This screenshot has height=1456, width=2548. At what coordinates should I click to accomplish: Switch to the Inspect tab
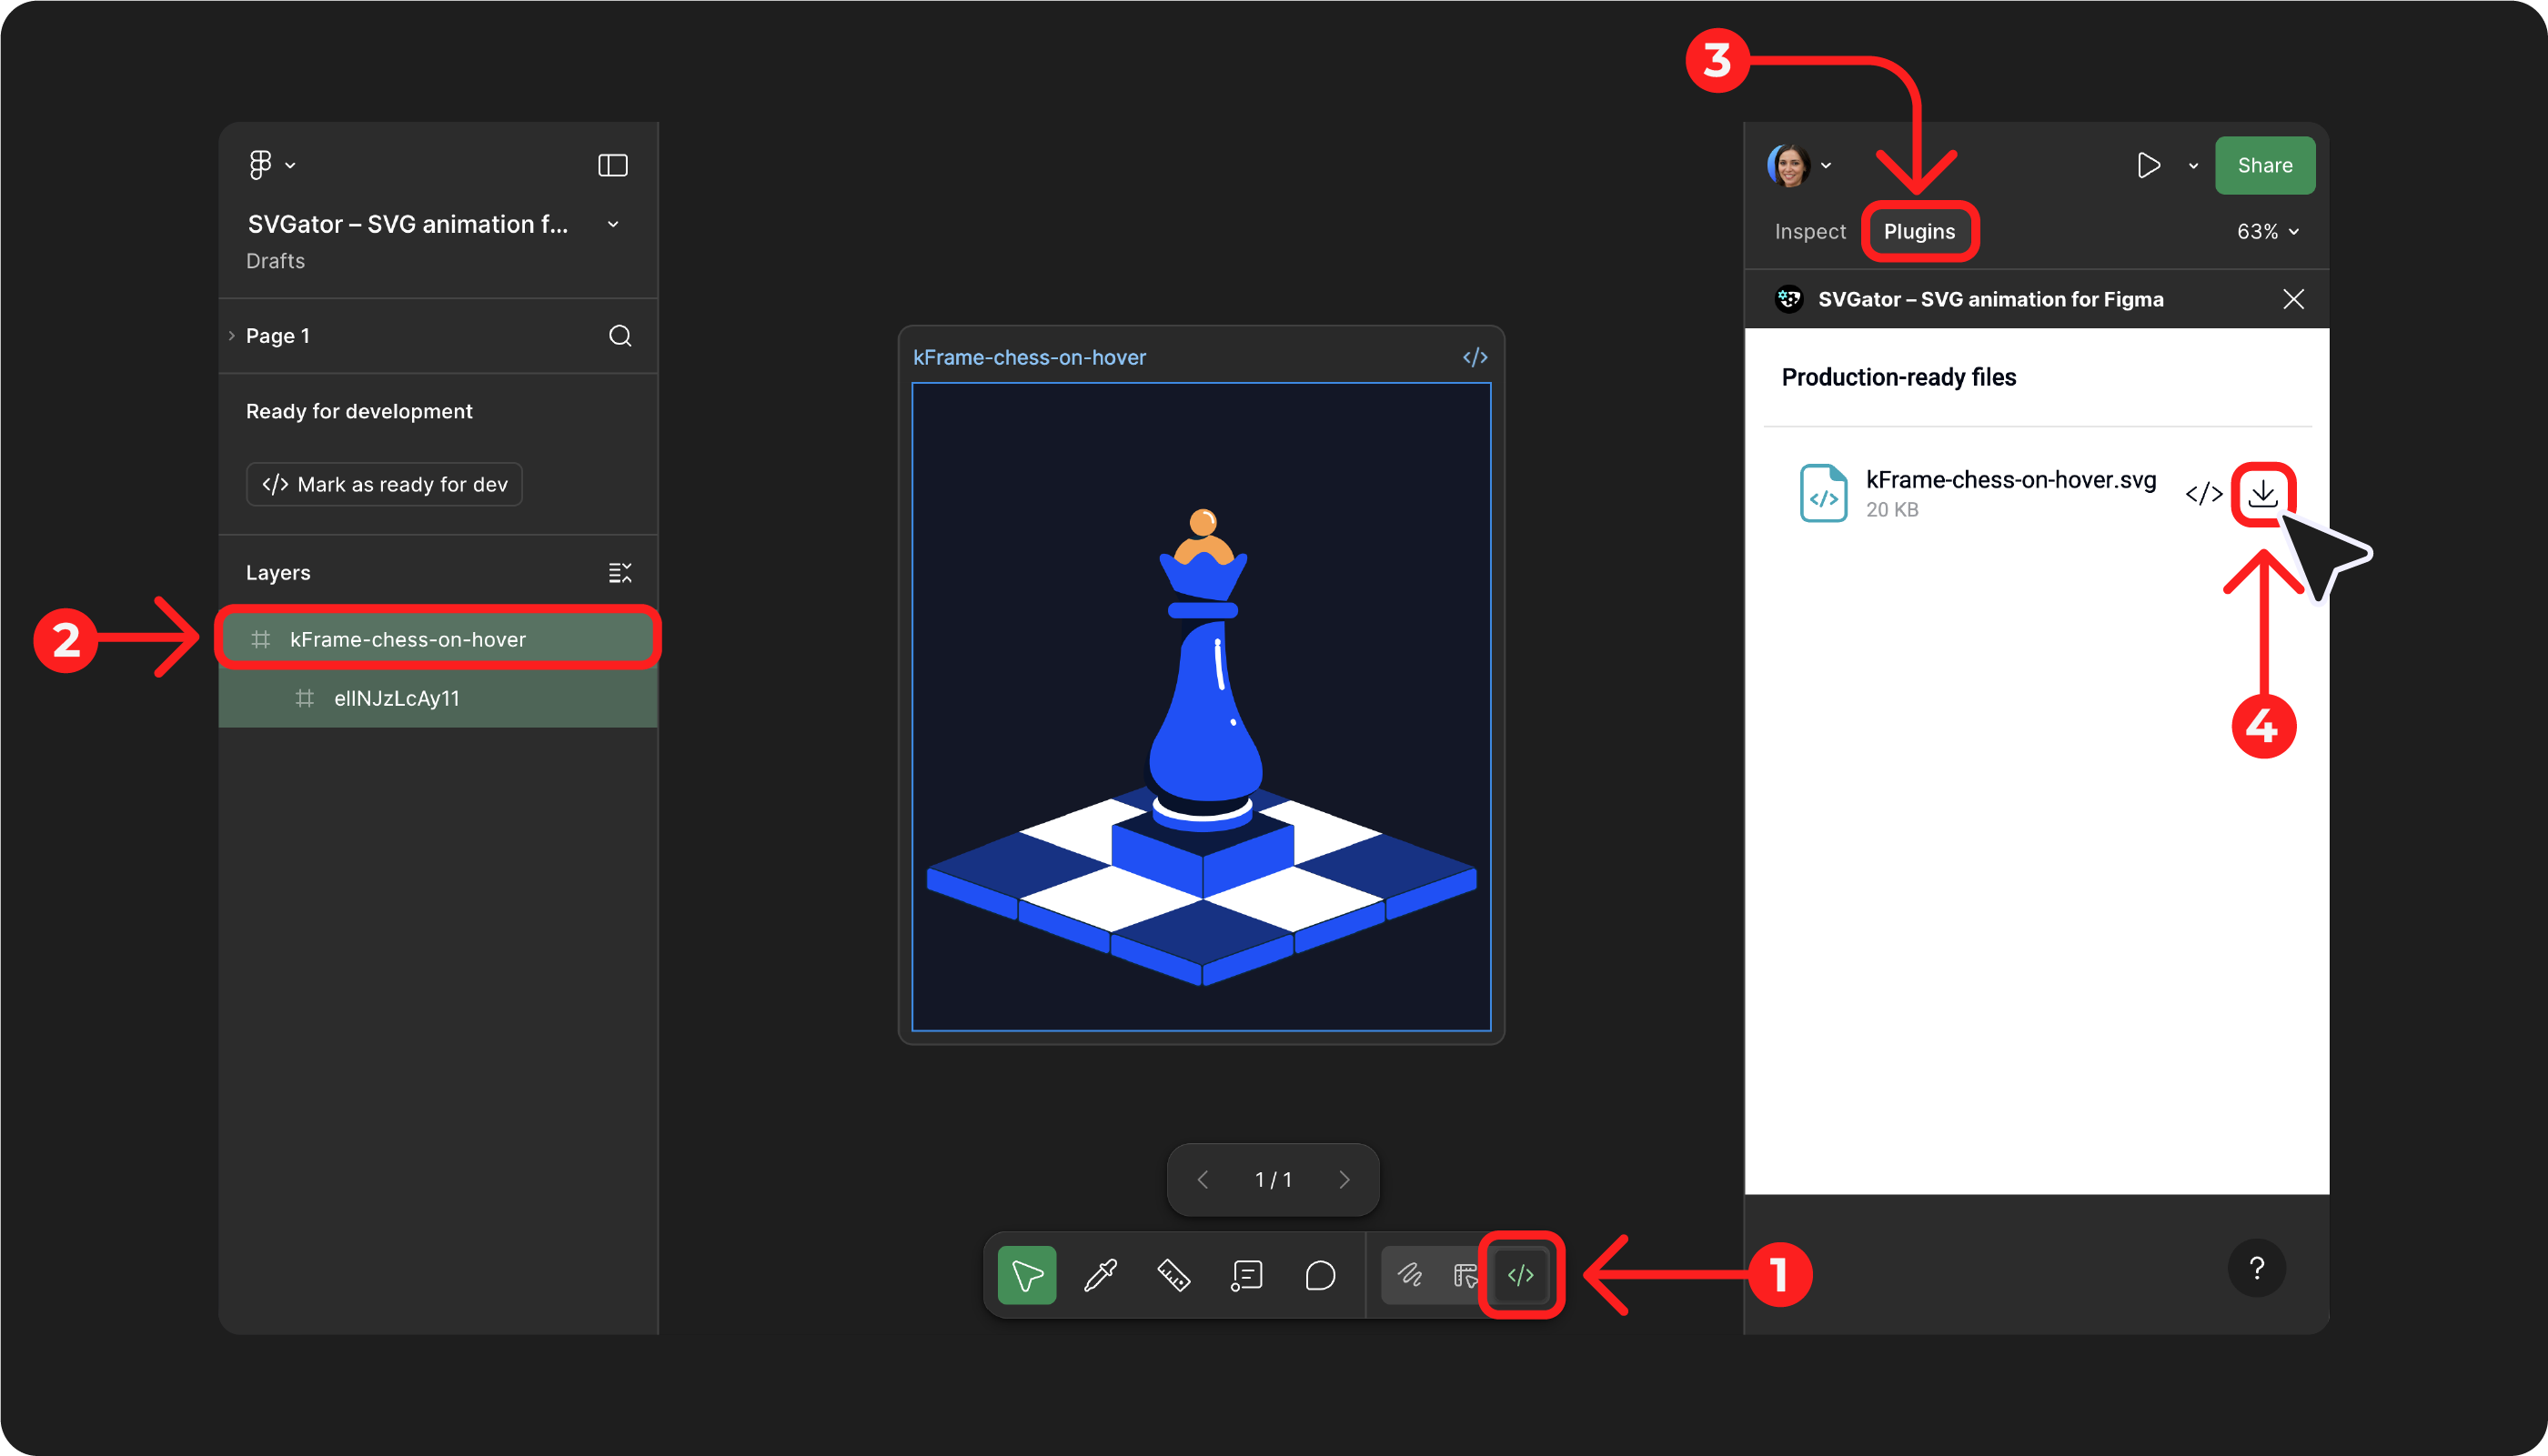1810,232
